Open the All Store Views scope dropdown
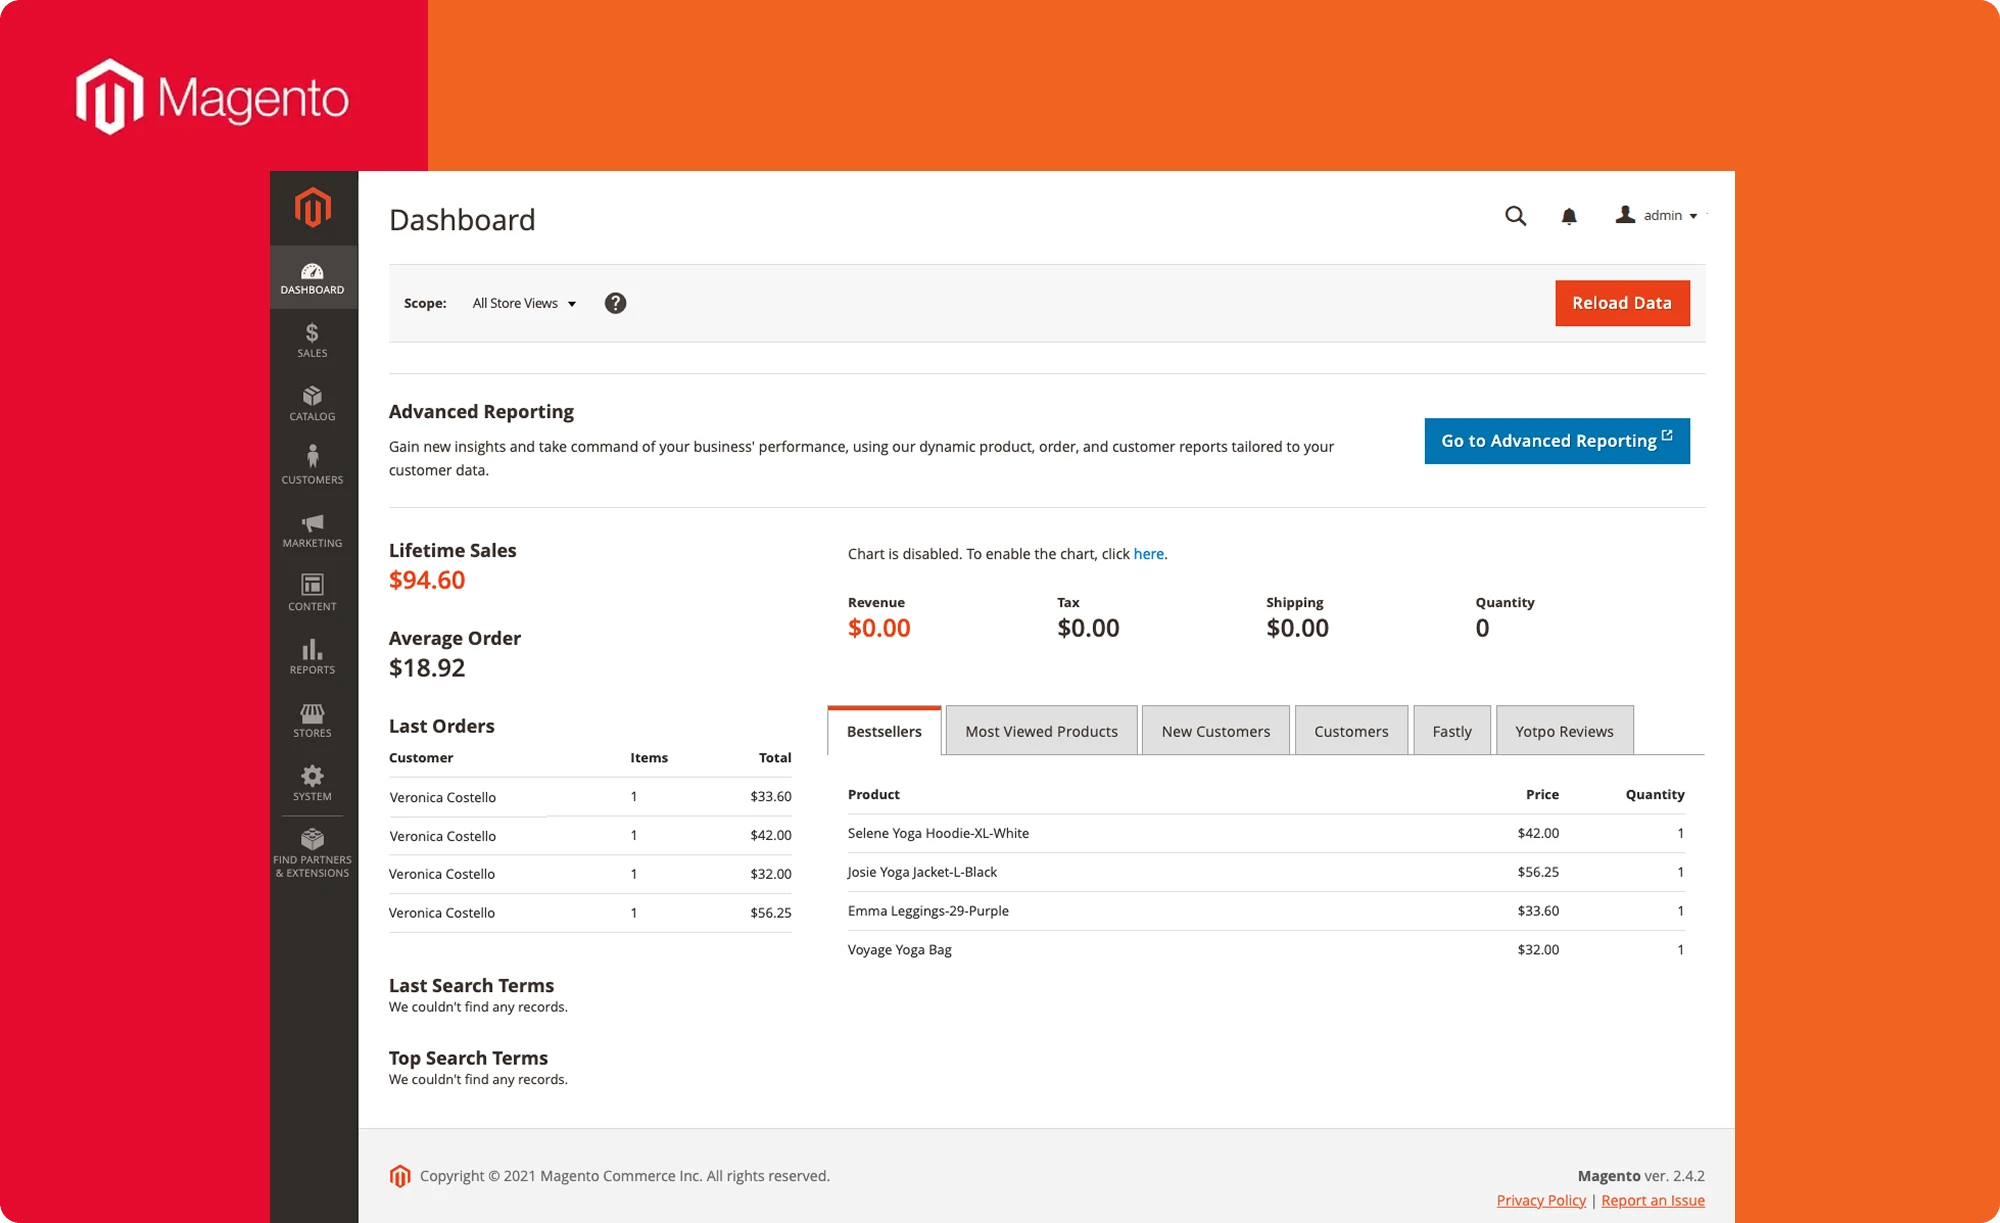 [x=525, y=303]
